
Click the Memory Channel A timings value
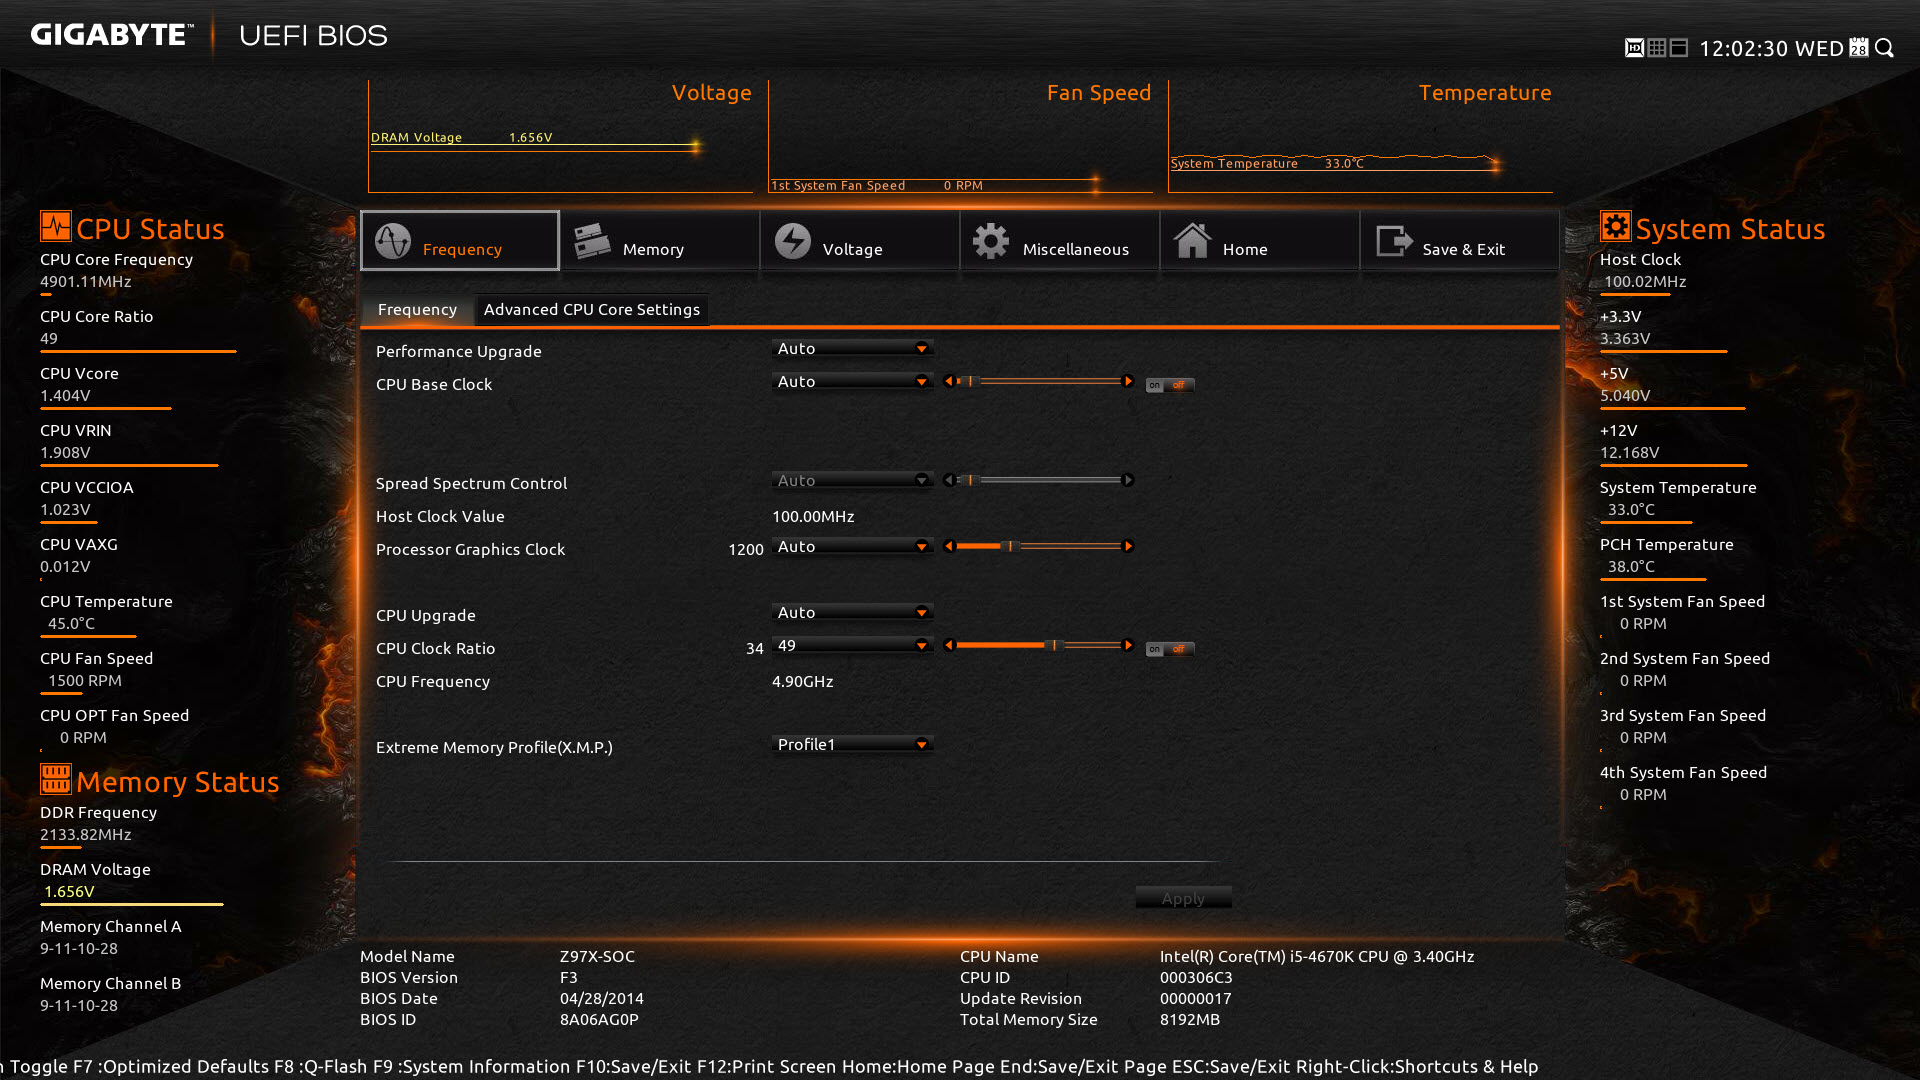(79, 949)
